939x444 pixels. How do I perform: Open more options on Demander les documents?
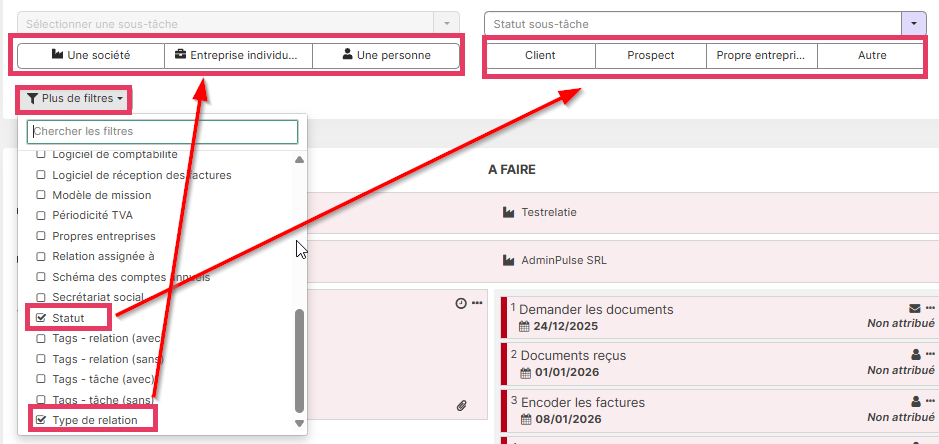coord(930,308)
